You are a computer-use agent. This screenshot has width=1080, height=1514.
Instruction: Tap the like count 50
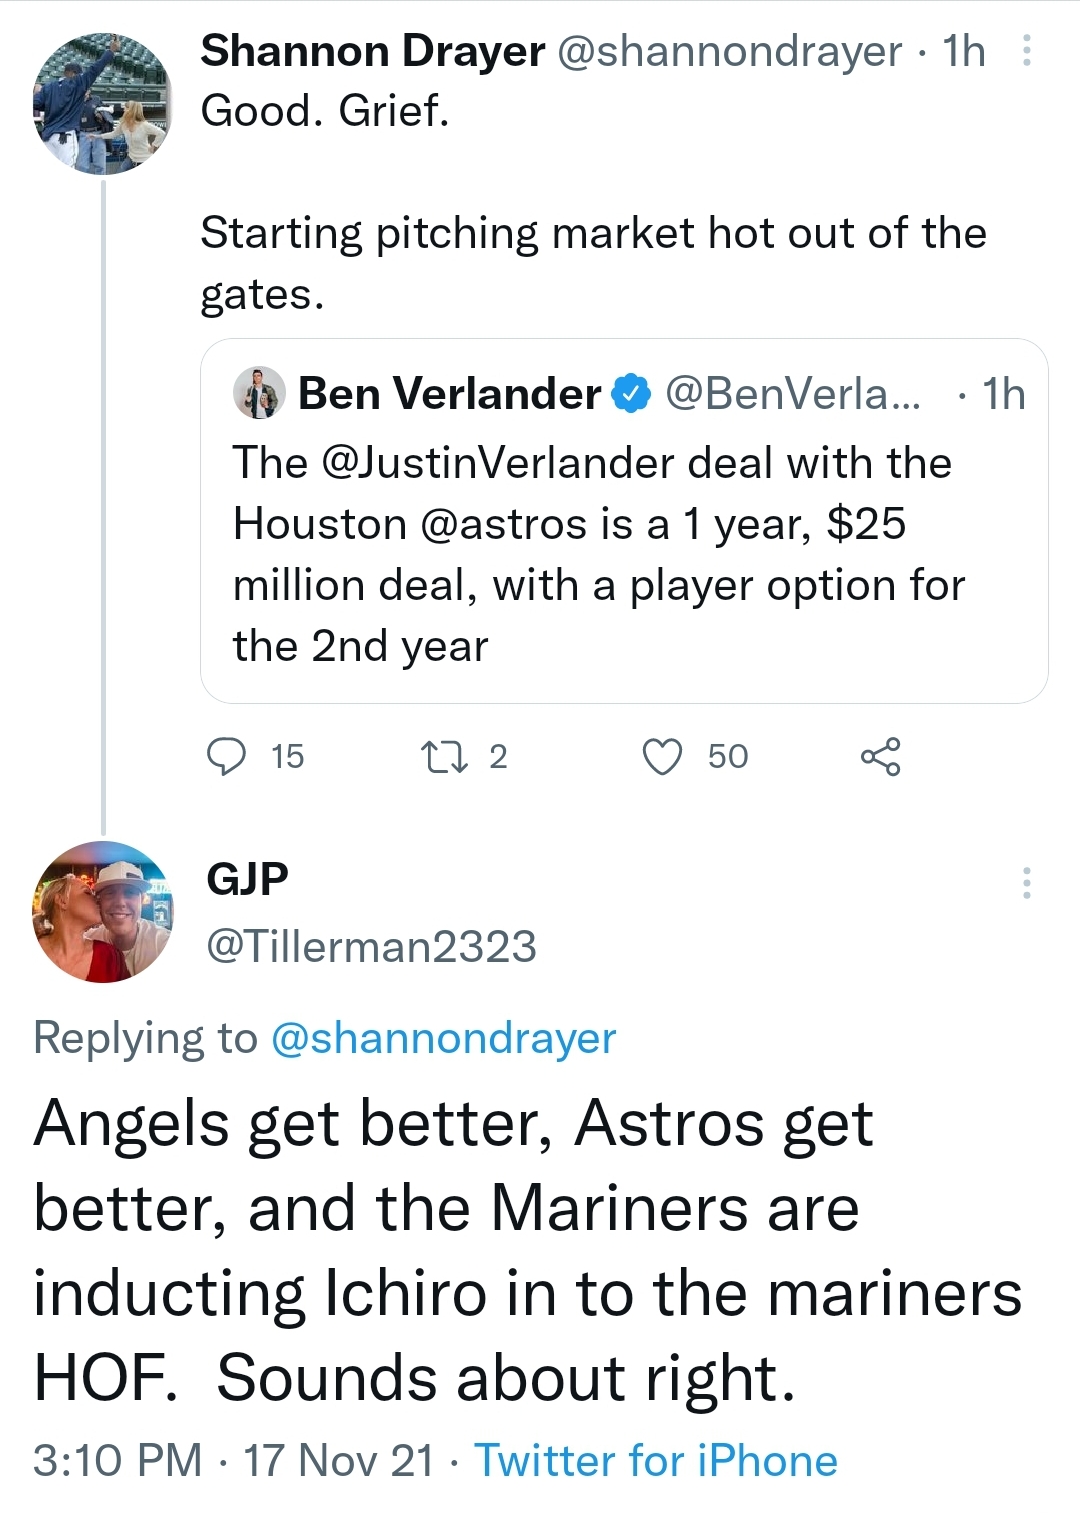(727, 756)
